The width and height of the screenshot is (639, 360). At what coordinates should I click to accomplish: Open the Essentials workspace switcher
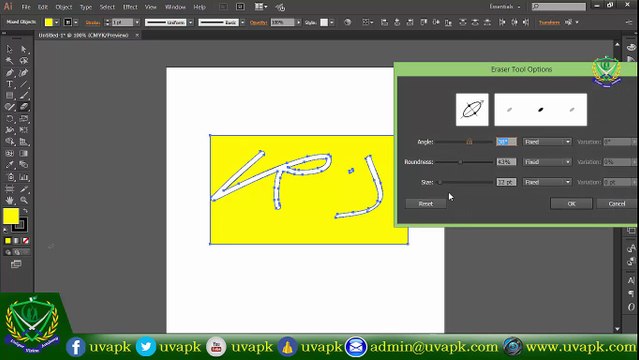505,7
